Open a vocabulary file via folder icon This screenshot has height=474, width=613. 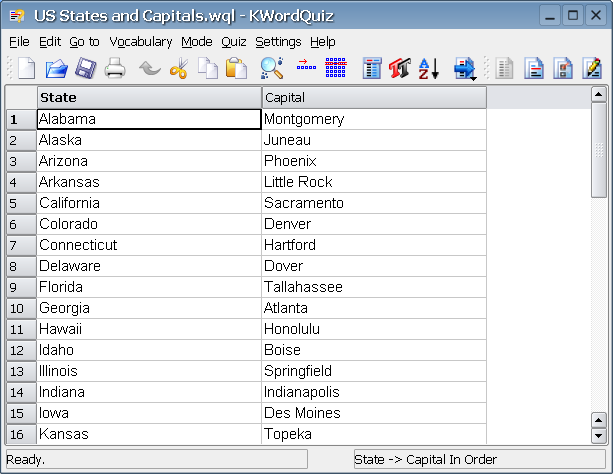[56, 68]
